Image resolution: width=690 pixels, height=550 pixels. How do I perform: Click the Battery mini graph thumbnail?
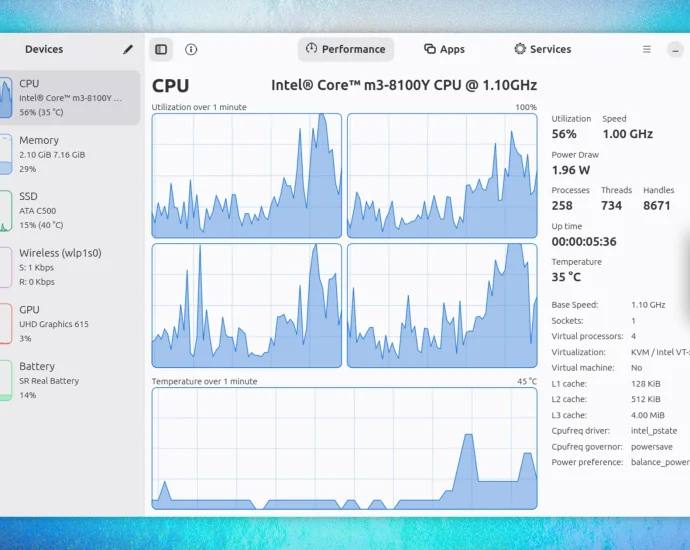click(6, 381)
